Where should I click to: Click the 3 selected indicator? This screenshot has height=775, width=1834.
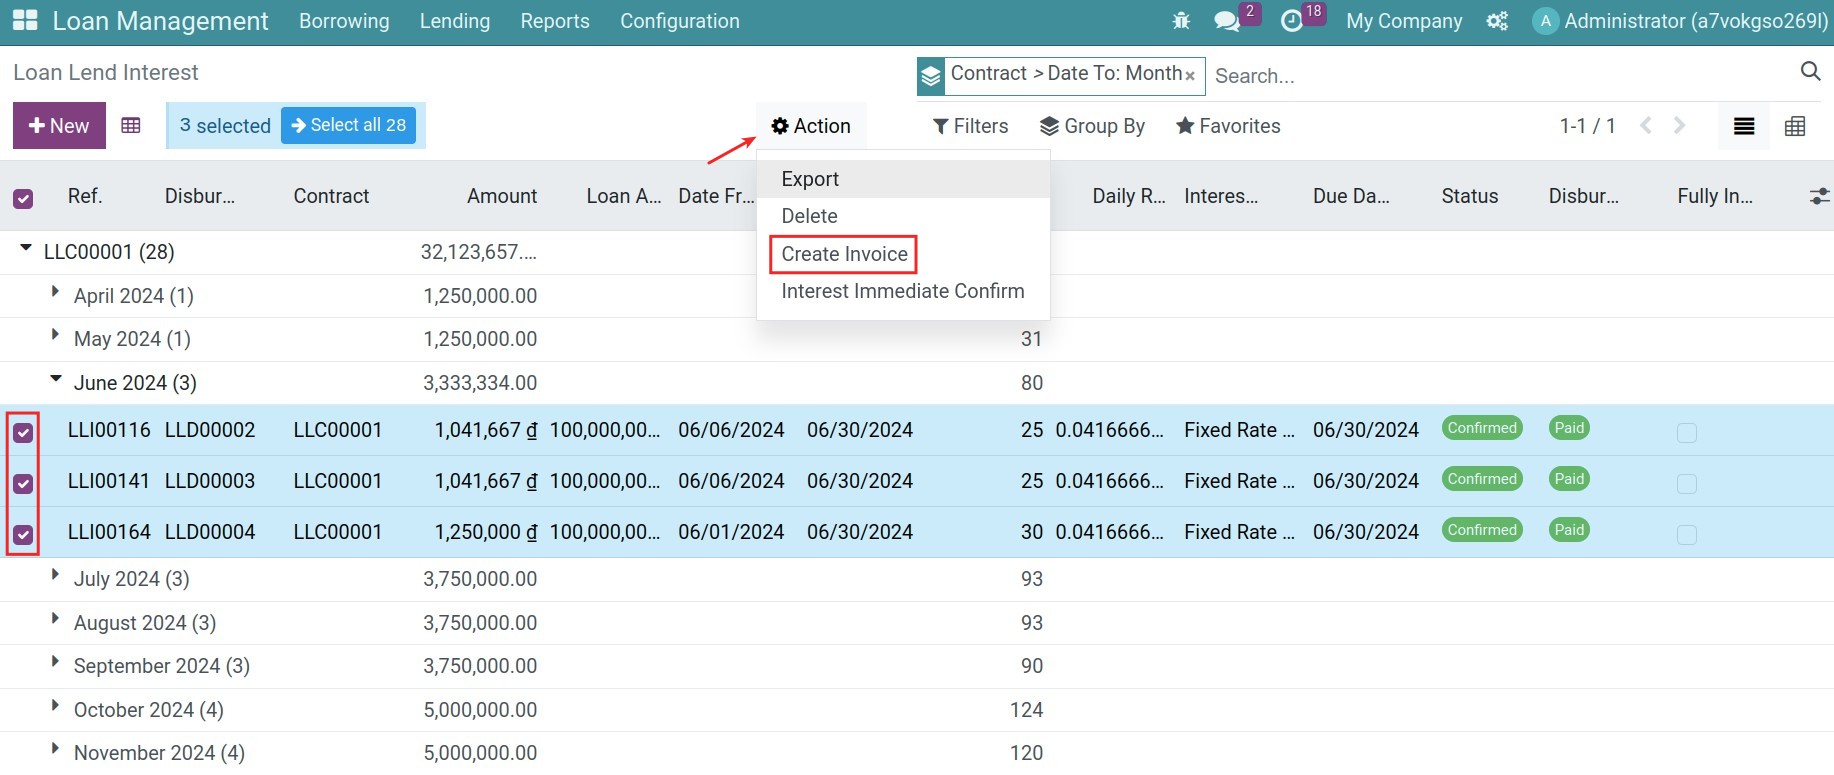pyautogui.click(x=225, y=126)
